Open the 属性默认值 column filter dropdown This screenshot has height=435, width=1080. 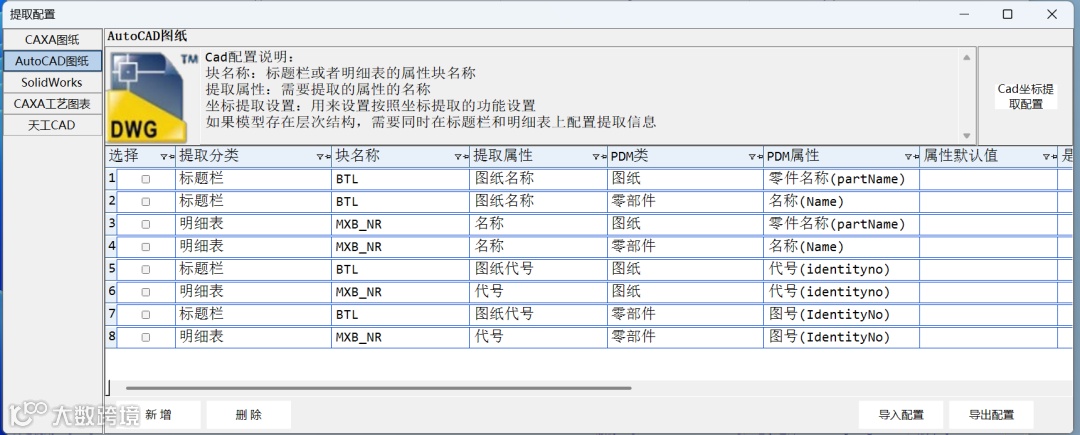pos(1048,157)
